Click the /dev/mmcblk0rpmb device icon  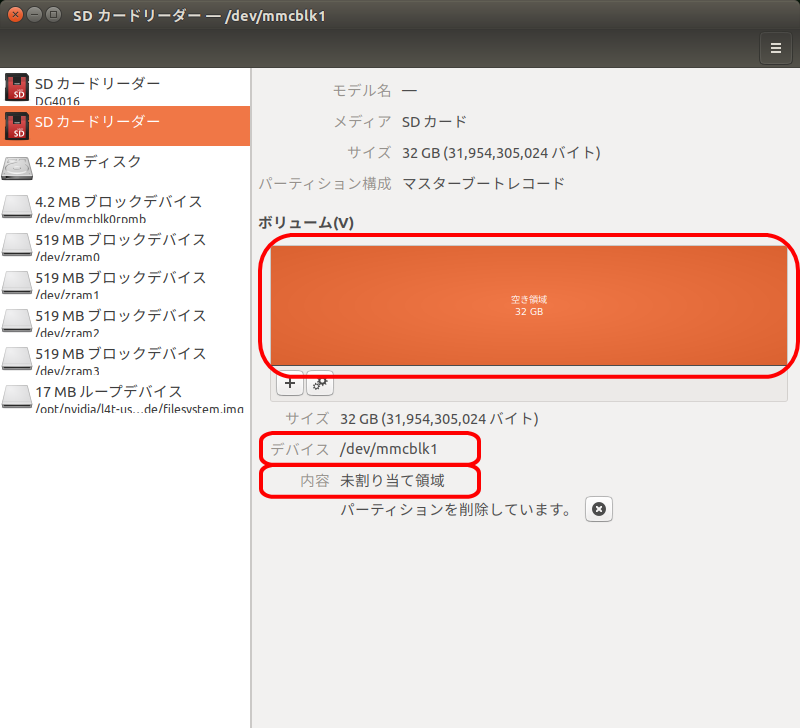[x=17, y=207]
